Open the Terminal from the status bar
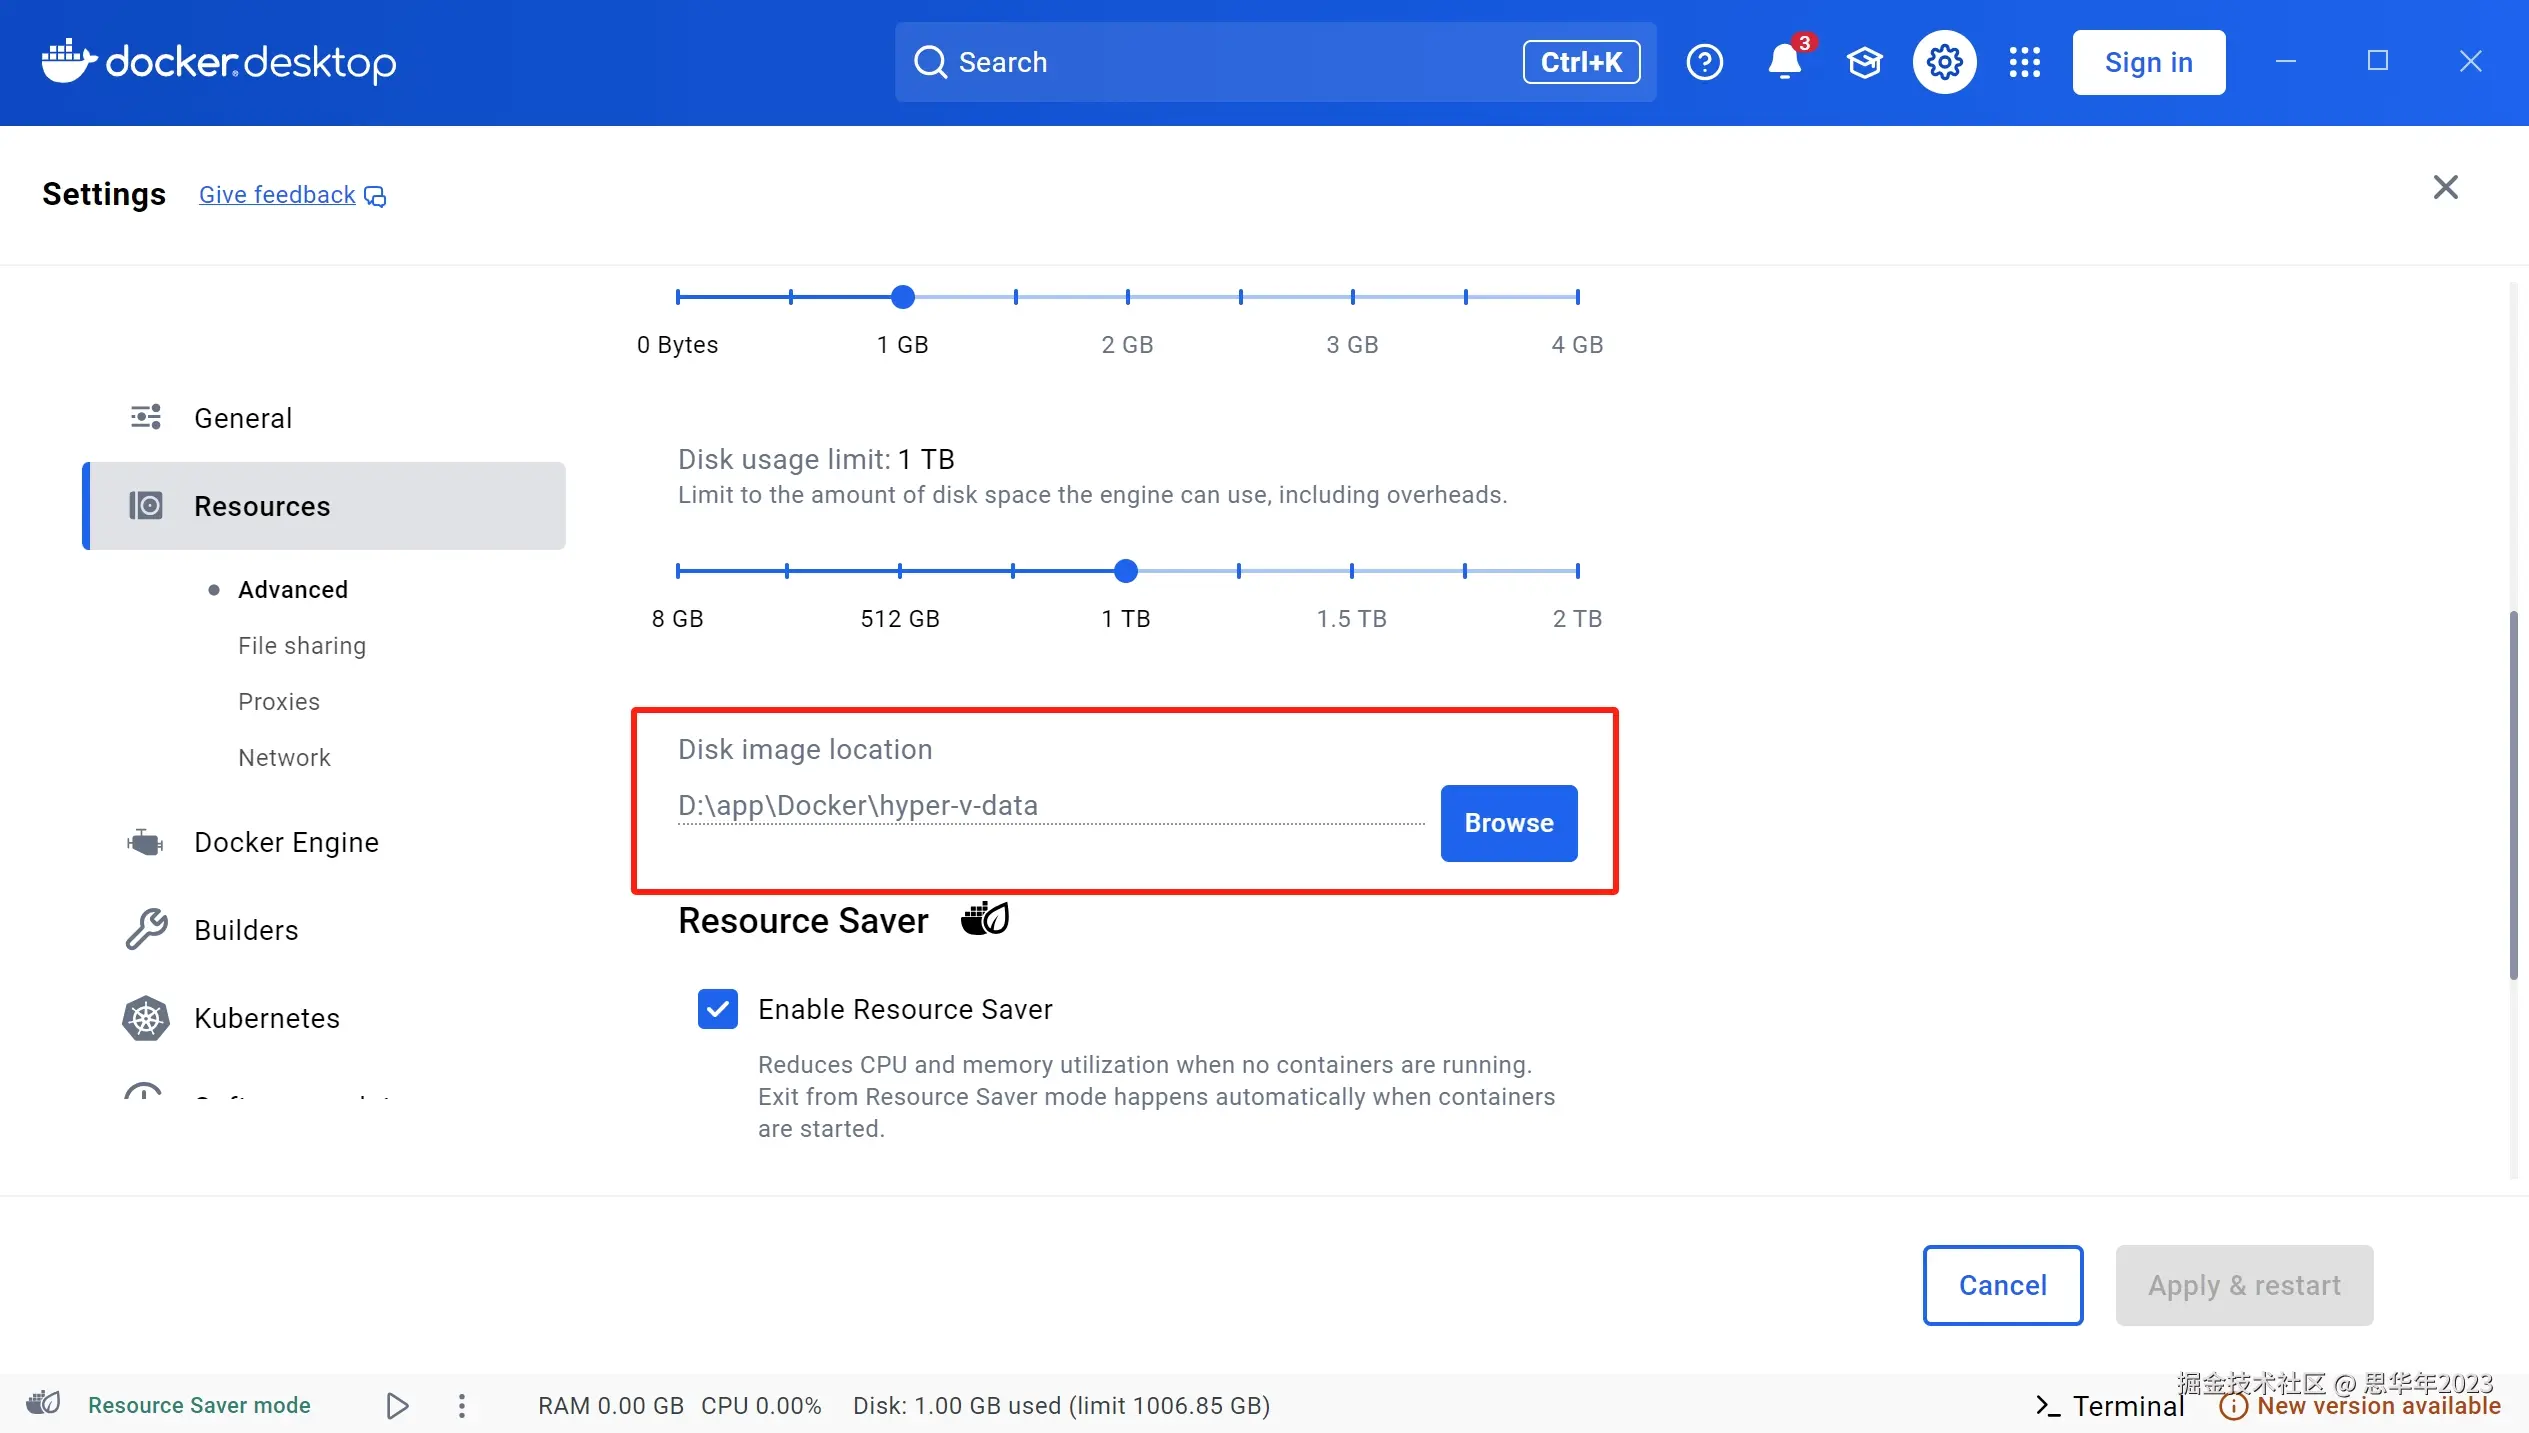Viewport: 2529px width, 1433px height. pyautogui.click(x=2110, y=1405)
